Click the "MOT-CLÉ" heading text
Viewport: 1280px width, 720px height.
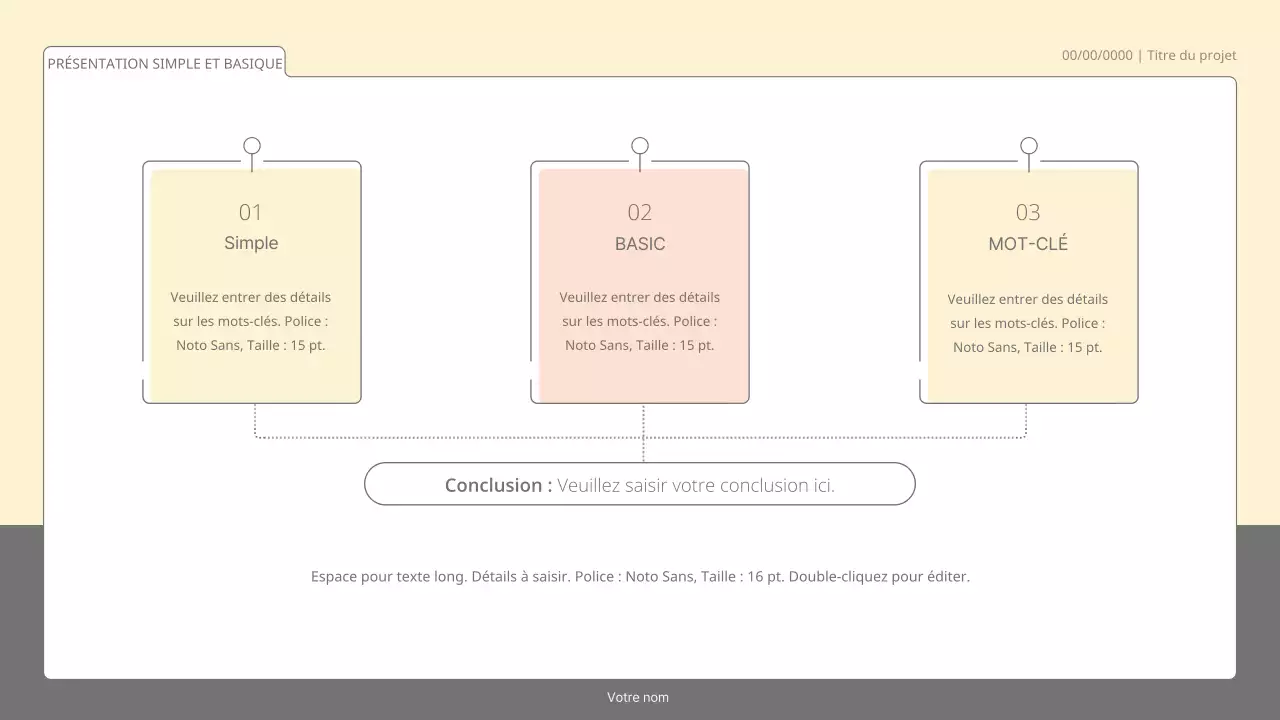[1028, 244]
